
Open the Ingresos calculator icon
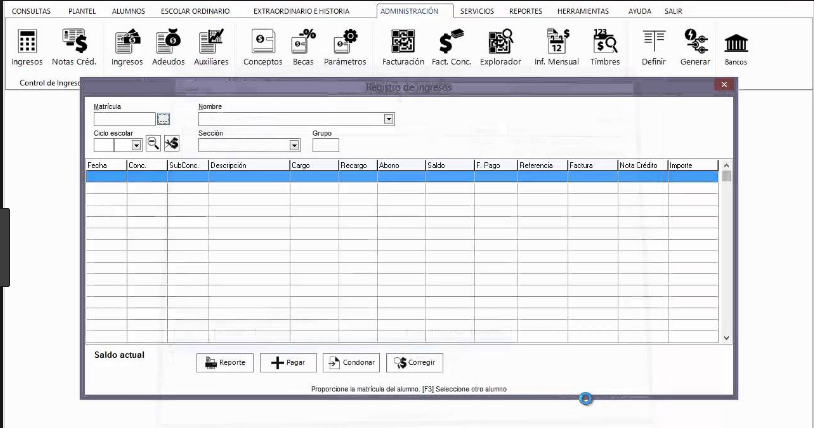click(x=27, y=47)
